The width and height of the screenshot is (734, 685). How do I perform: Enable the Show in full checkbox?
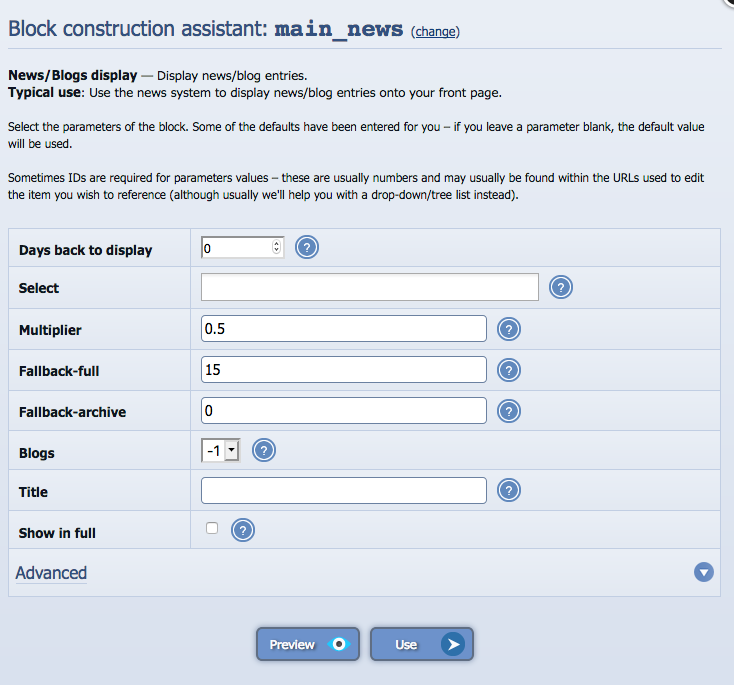coord(211,529)
